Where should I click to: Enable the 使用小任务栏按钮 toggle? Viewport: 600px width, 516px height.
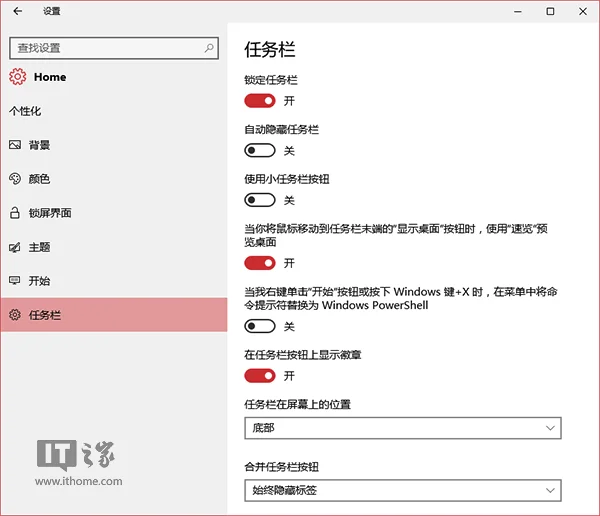(x=260, y=200)
